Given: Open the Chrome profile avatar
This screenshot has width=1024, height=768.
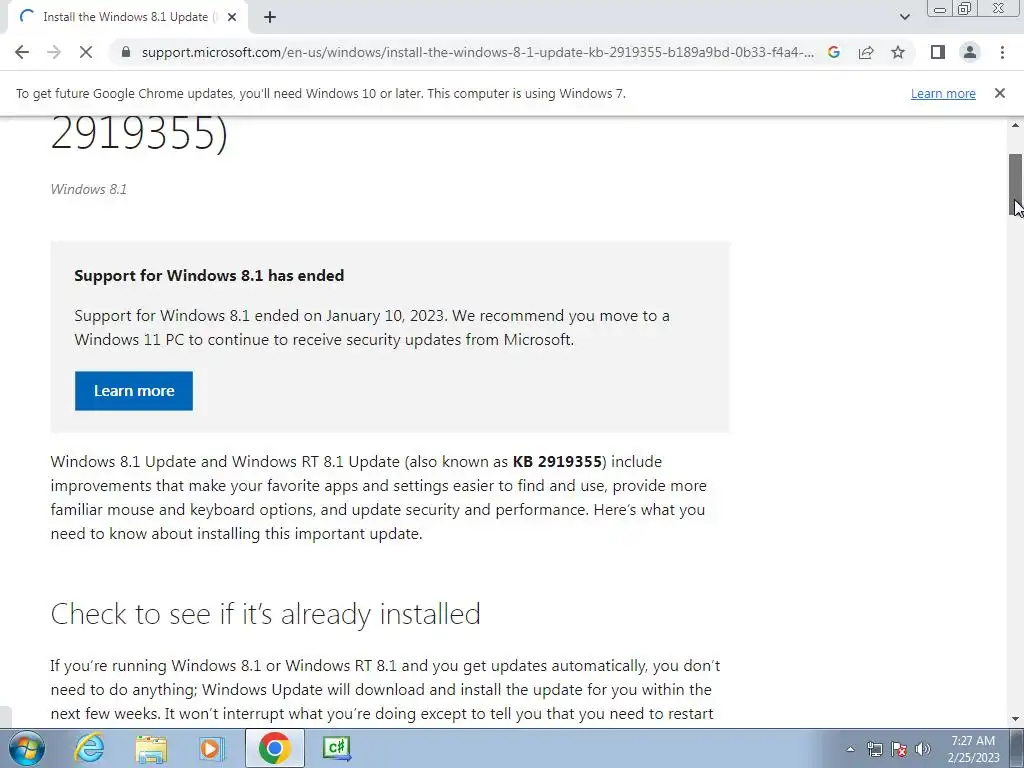Looking at the screenshot, I should point(970,52).
